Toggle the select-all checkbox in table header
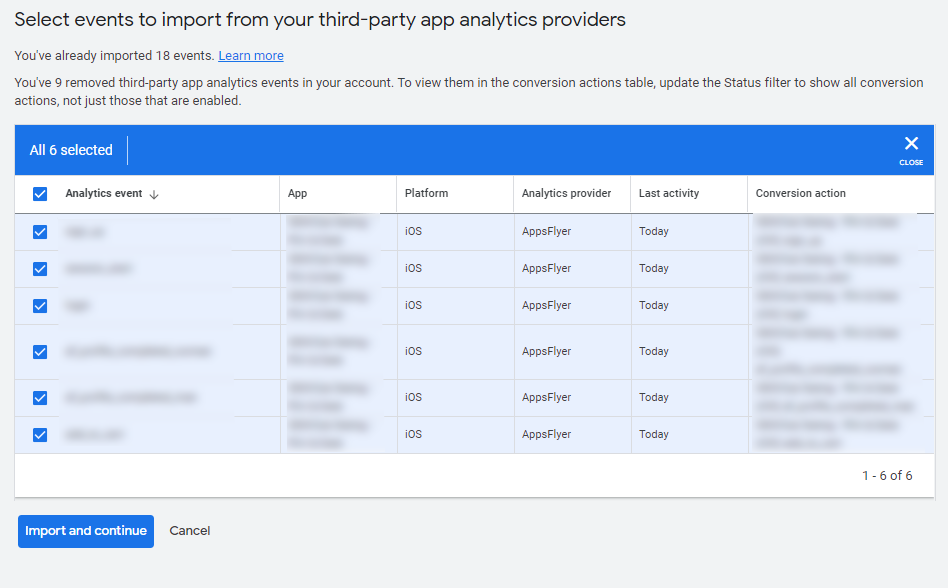This screenshot has width=948, height=588. [x=40, y=194]
